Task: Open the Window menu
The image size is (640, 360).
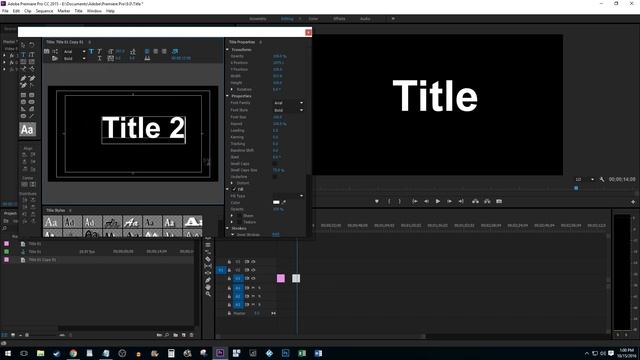Action: [x=94, y=11]
